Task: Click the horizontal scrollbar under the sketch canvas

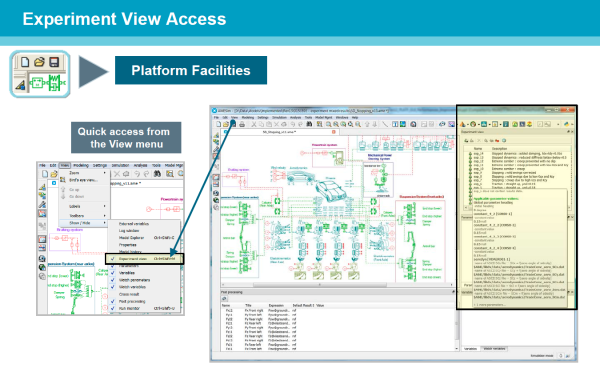Action: tap(336, 285)
